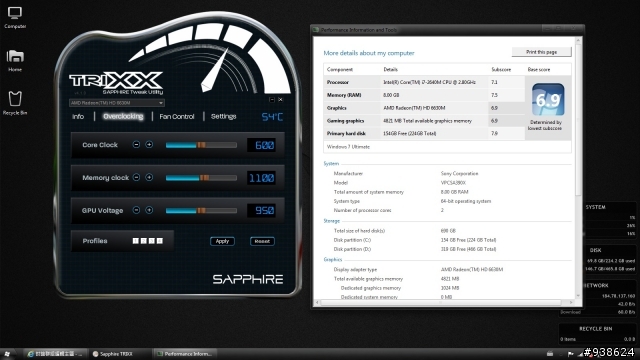Open the GPU selection dropdown in TRIXX

pyautogui.click(x=117, y=103)
